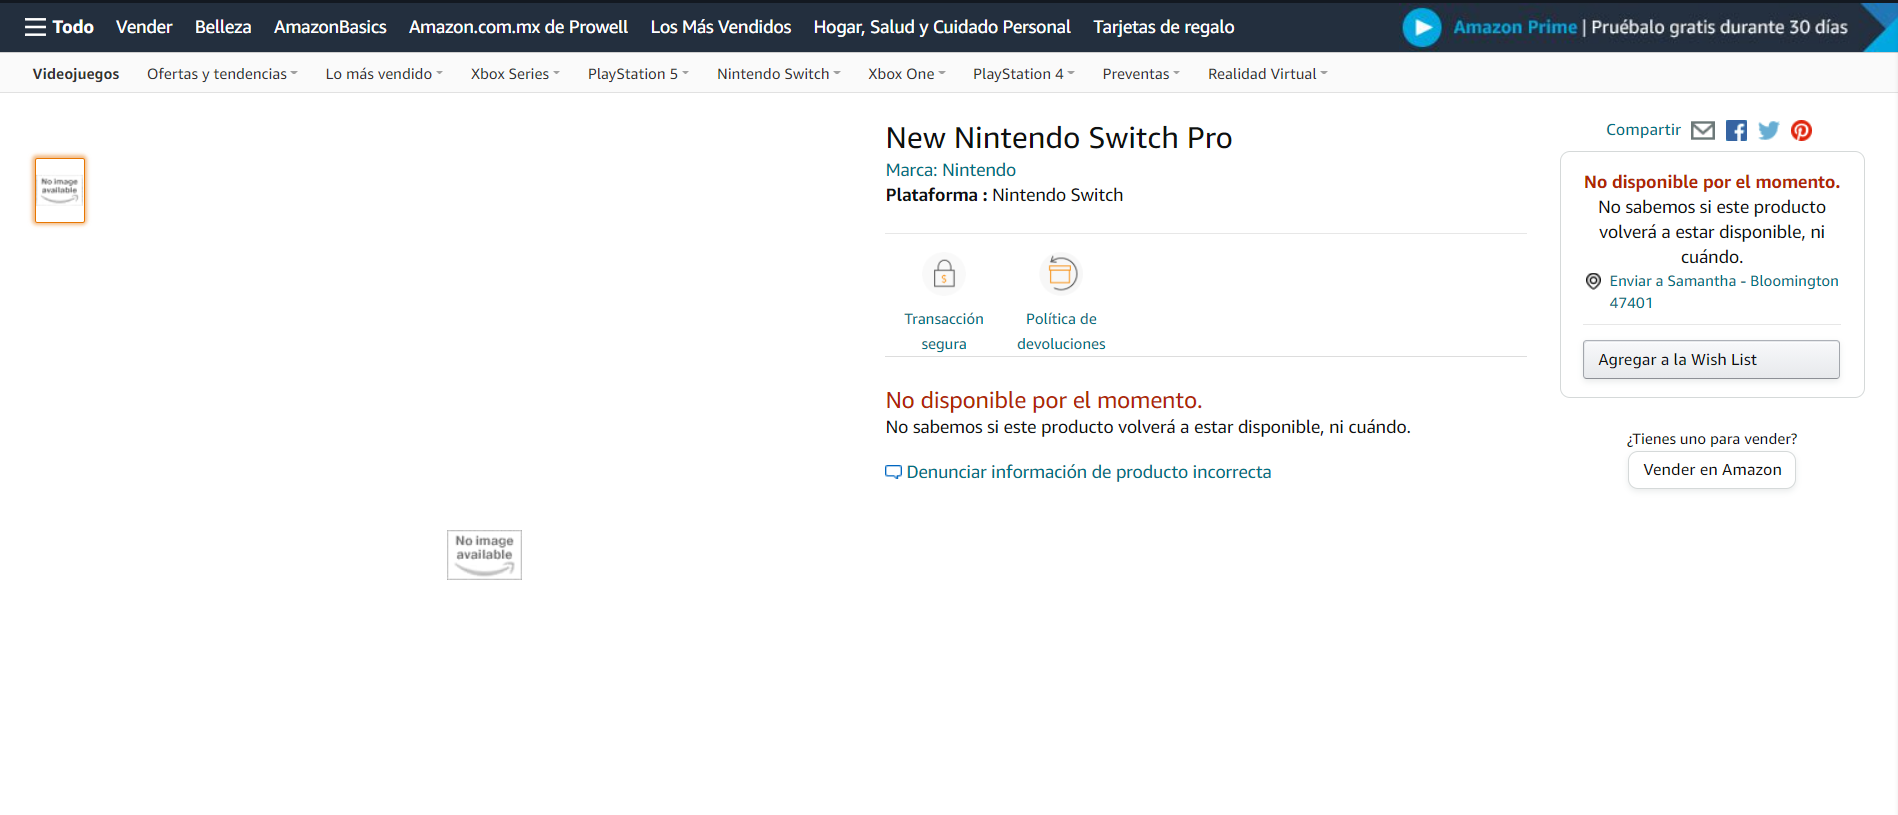Go to Videojuegos category
Screen dimensions: 1898x815
point(76,74)
